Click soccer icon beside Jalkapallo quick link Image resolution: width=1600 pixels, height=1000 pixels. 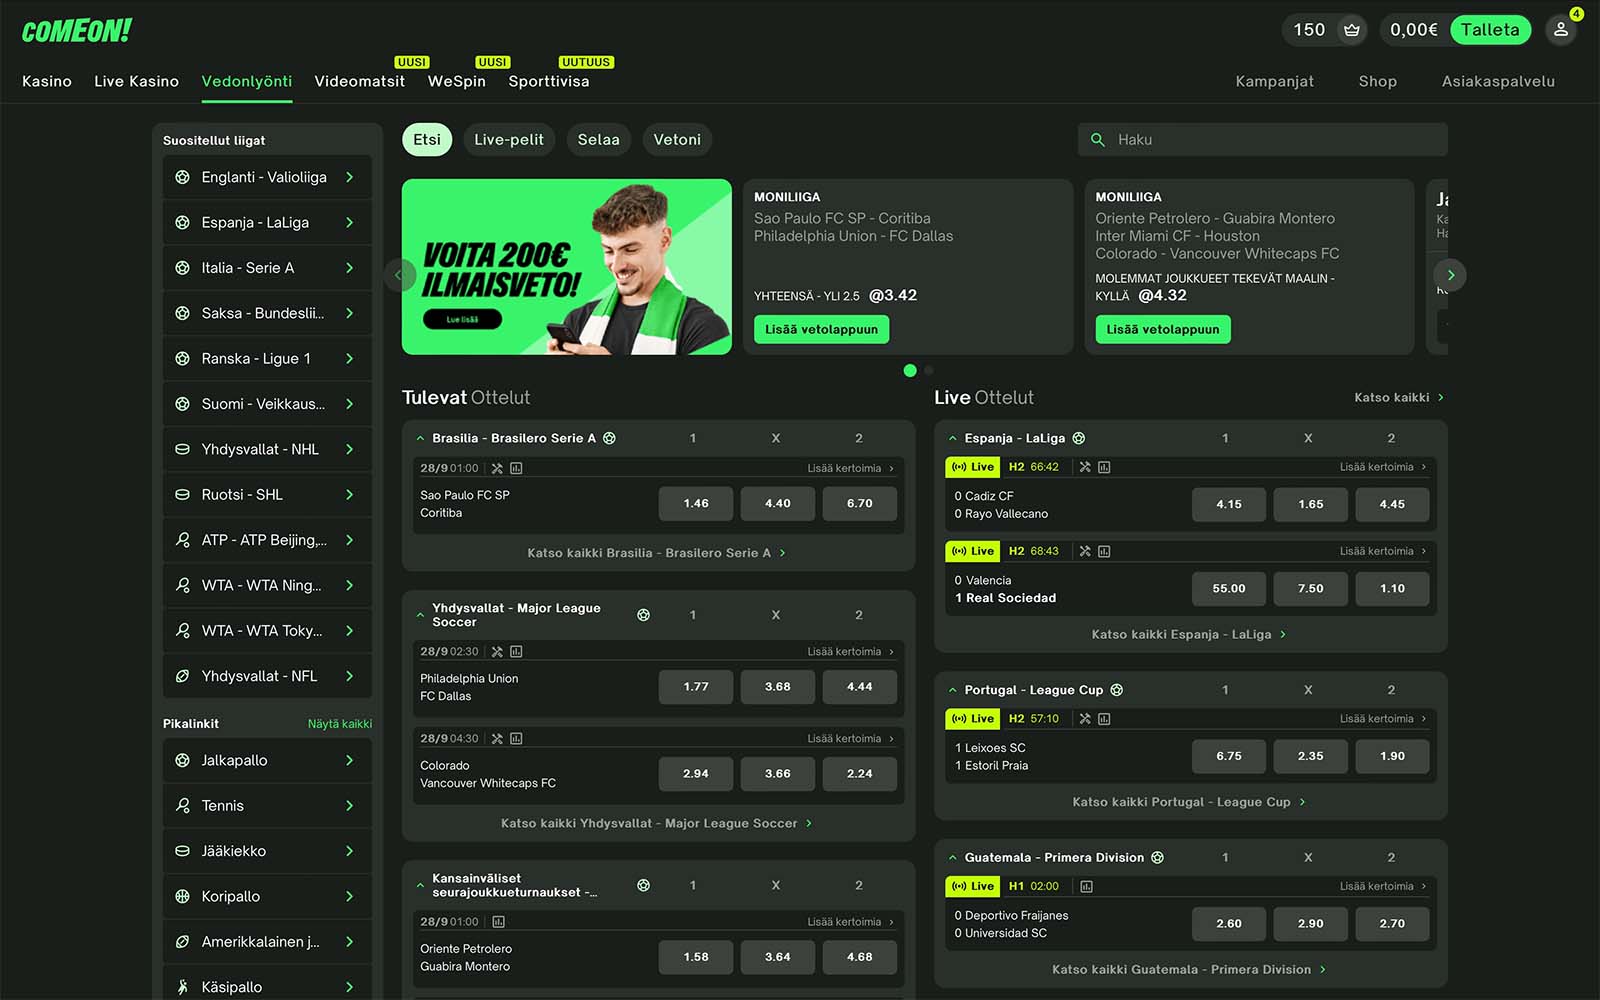coord(182,760)
